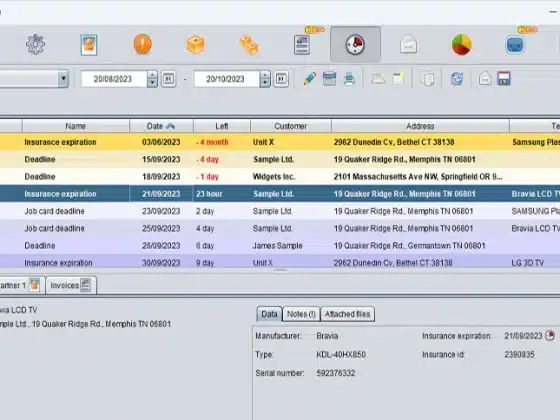This screenshot has width=560, height=420.
Task: Select Job card deadline row dated 23/09/2023
Action: [280, 211]
